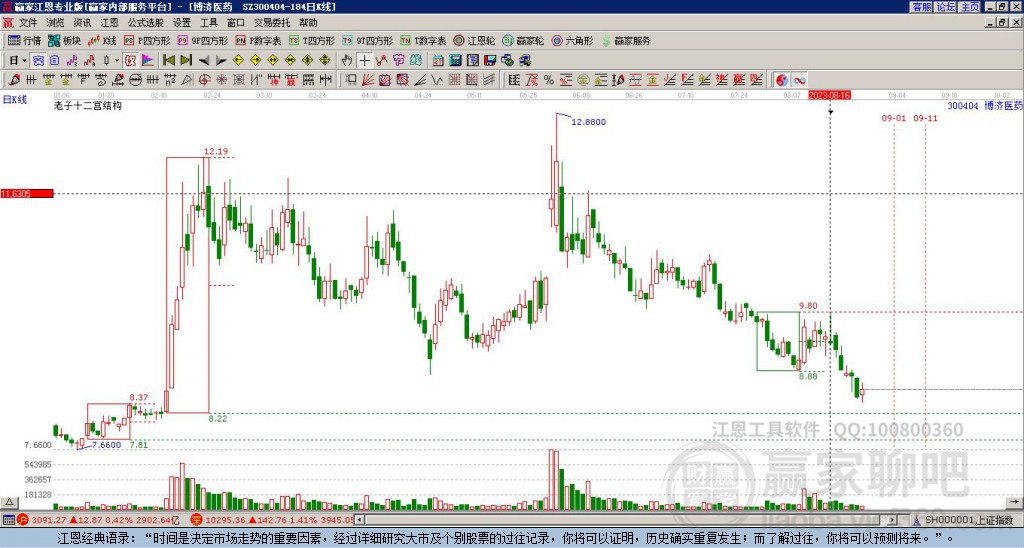The height and width of the screenshot is (548, 1024).
Task: Open the 板块 sector list
Action: tap(64, 41)
